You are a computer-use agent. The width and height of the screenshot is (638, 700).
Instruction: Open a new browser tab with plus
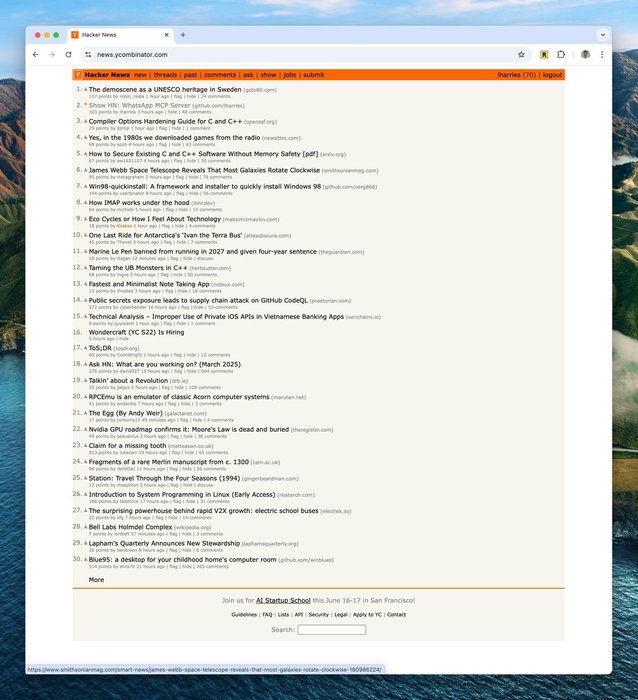tap(183, 35)
